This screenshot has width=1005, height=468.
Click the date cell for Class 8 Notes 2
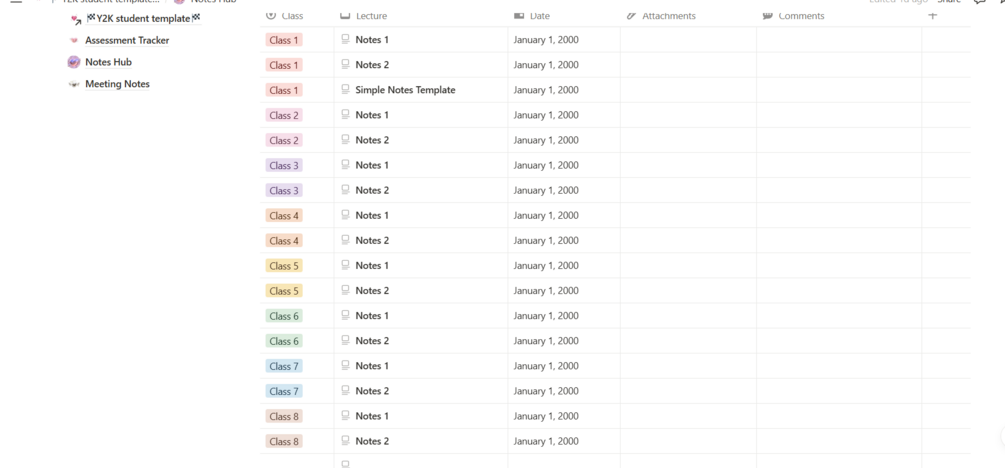point(546,441)
